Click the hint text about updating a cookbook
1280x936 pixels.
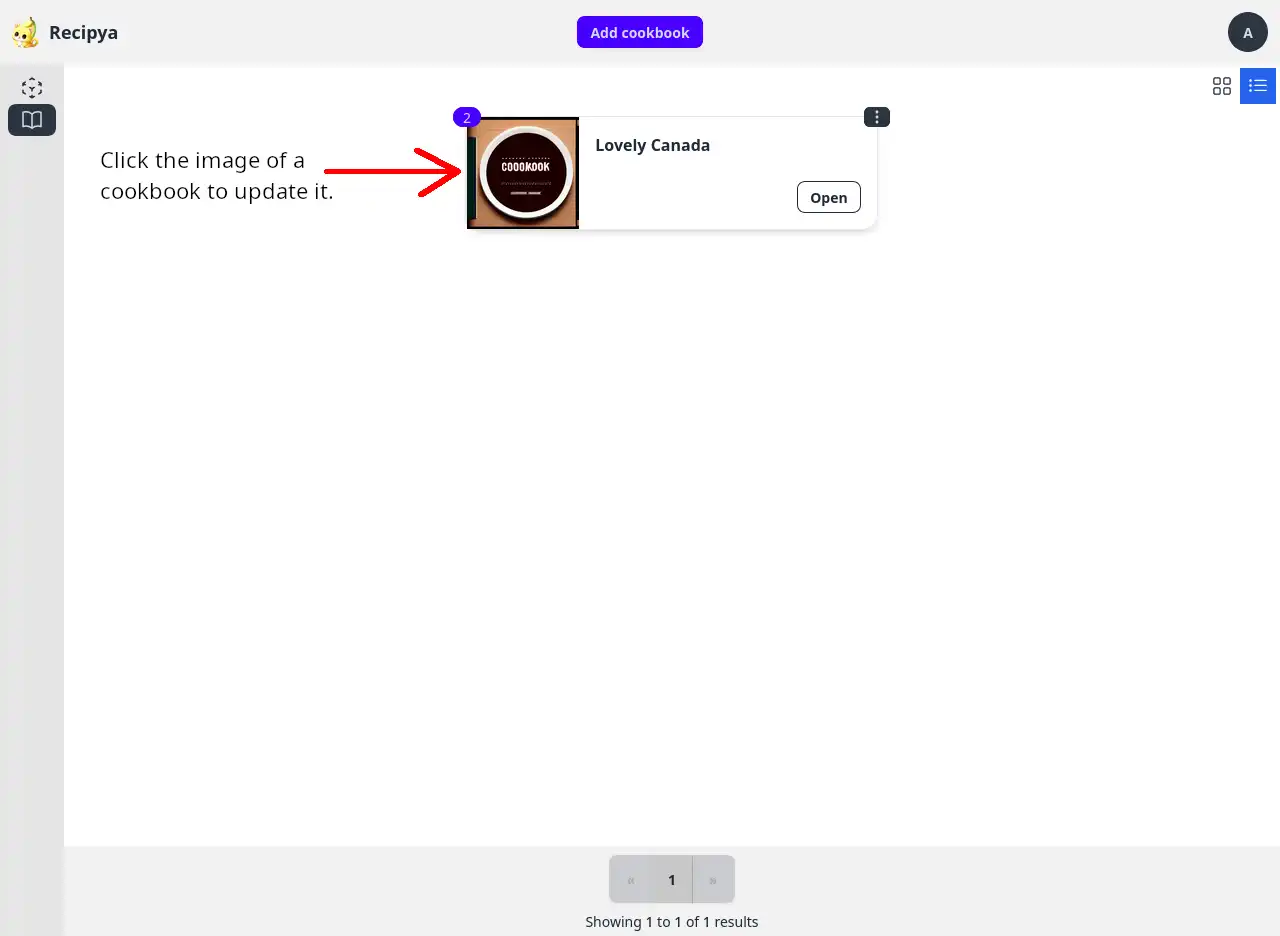pyautogui.click(x=217, y=176)
